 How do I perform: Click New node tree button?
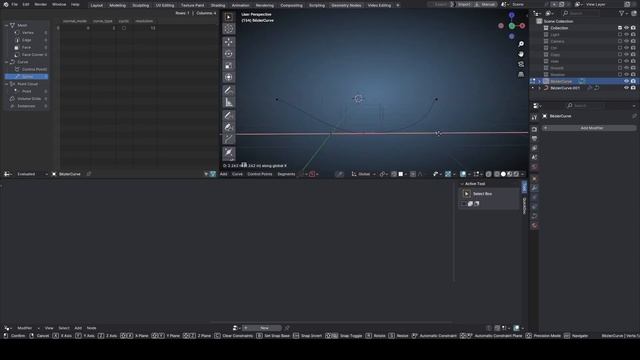[x=262, y=328]
